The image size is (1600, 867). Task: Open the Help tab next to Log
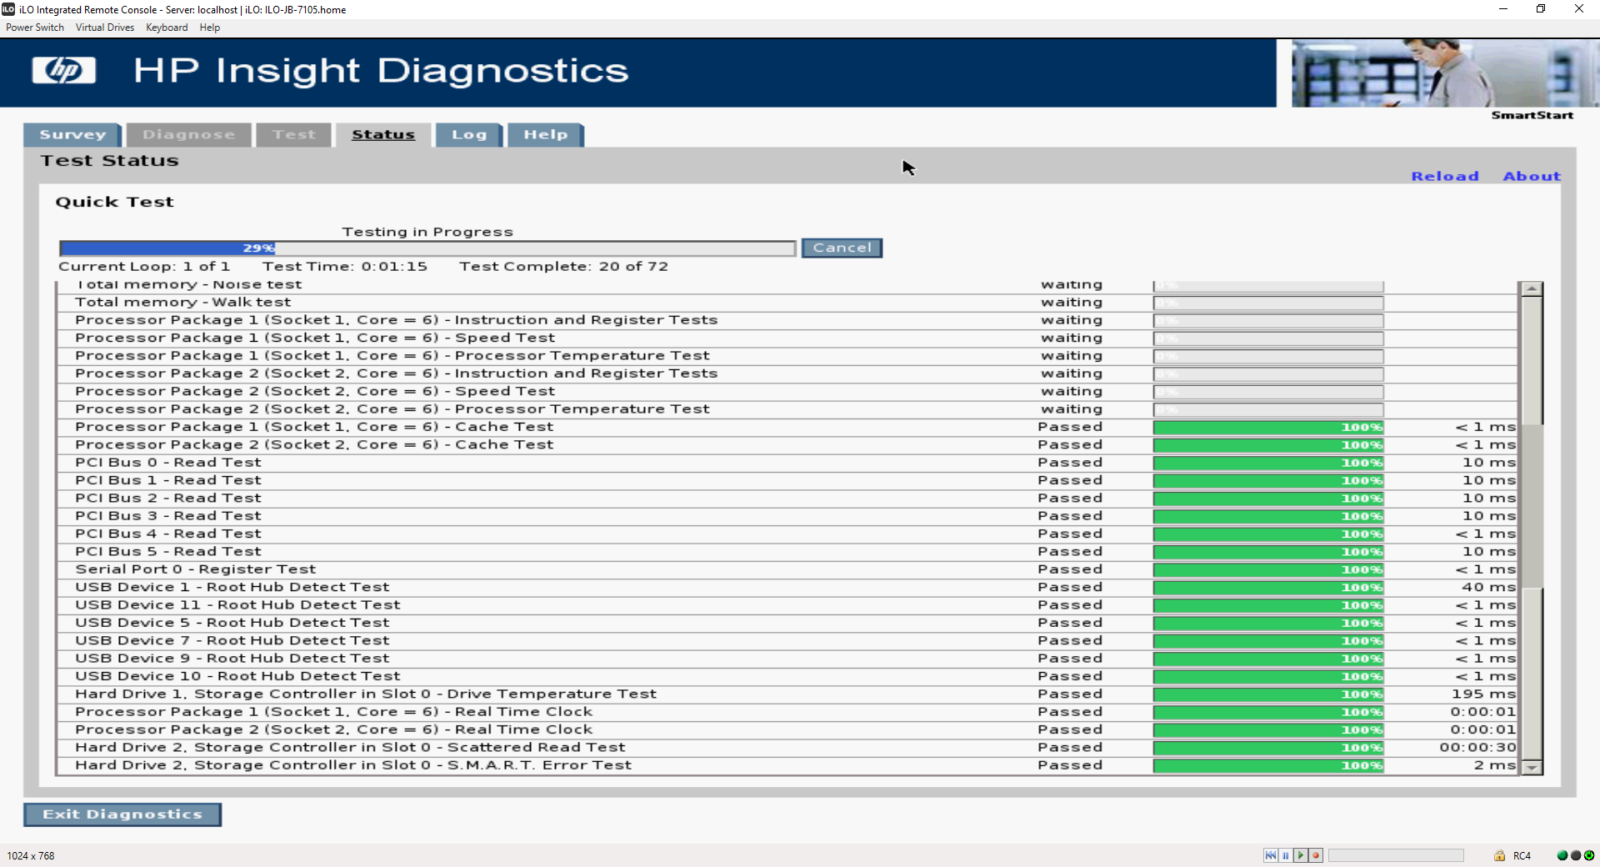point(546,135)
